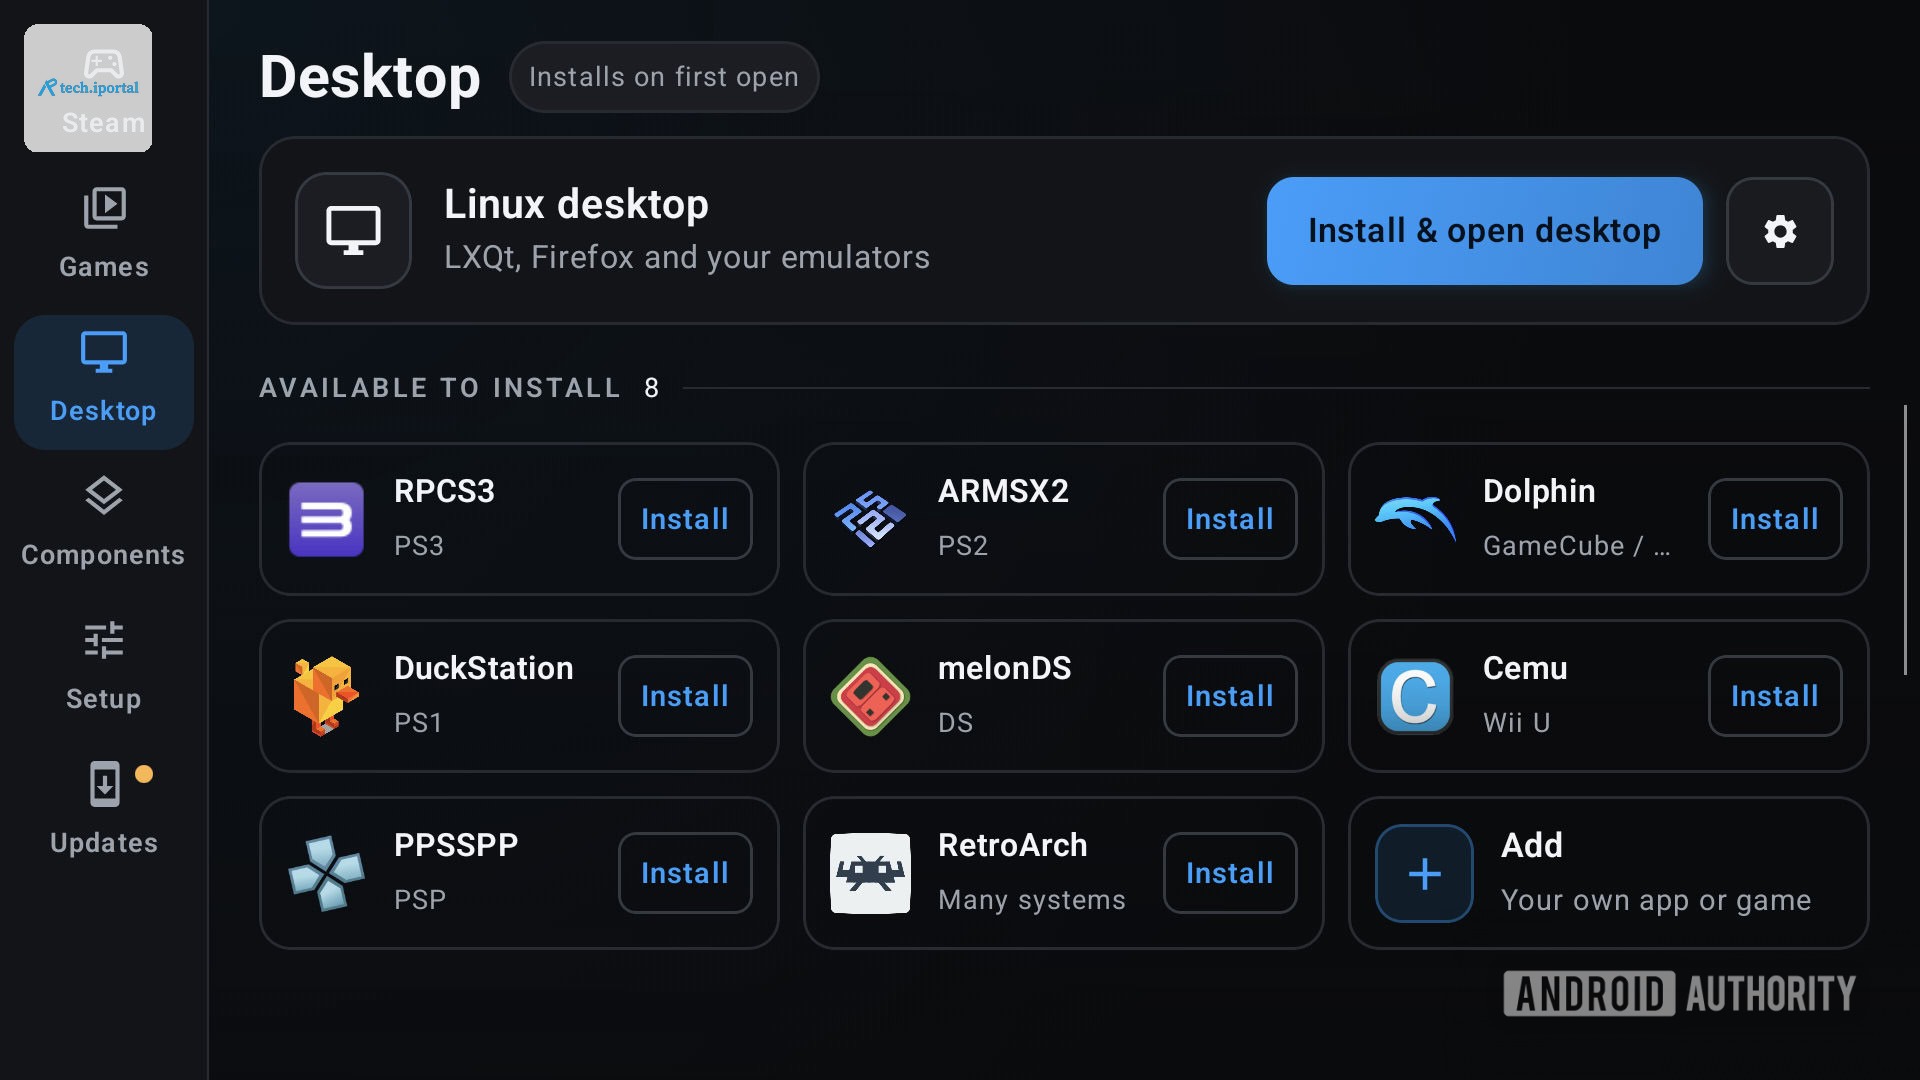Click the plus icon to add app
Viewport: 1920px width, 1080px height.
tap(1424, 873)
